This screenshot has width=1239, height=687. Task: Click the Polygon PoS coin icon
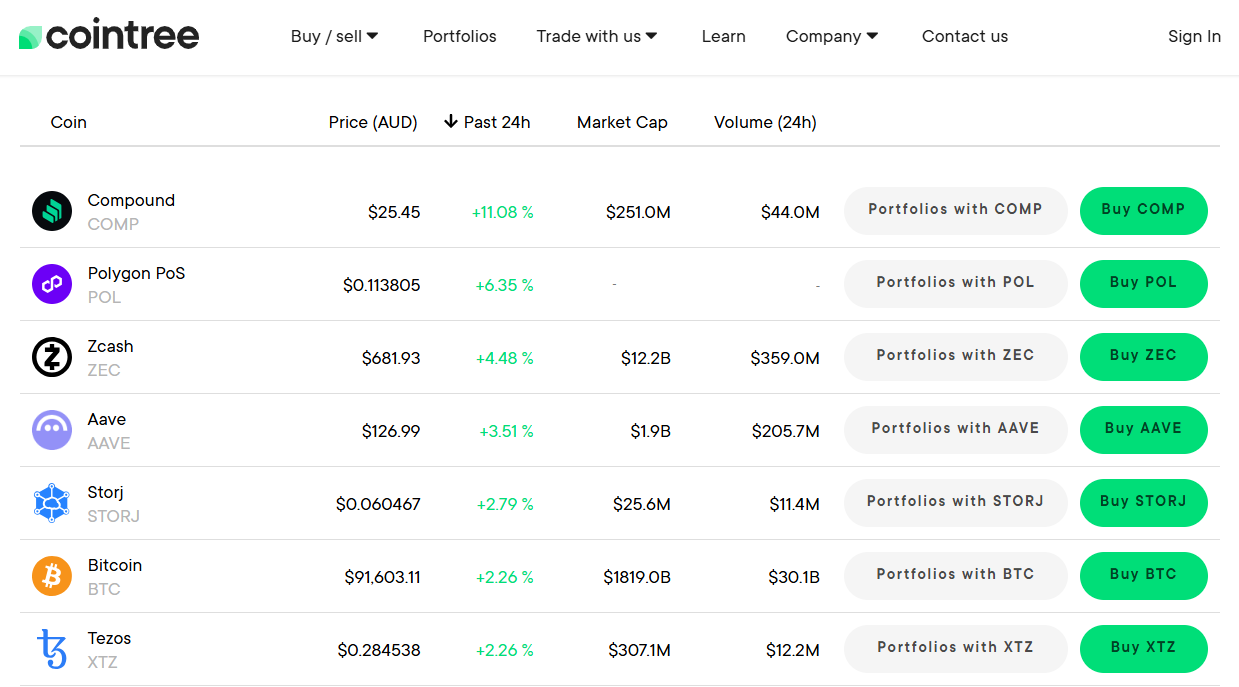52,284
